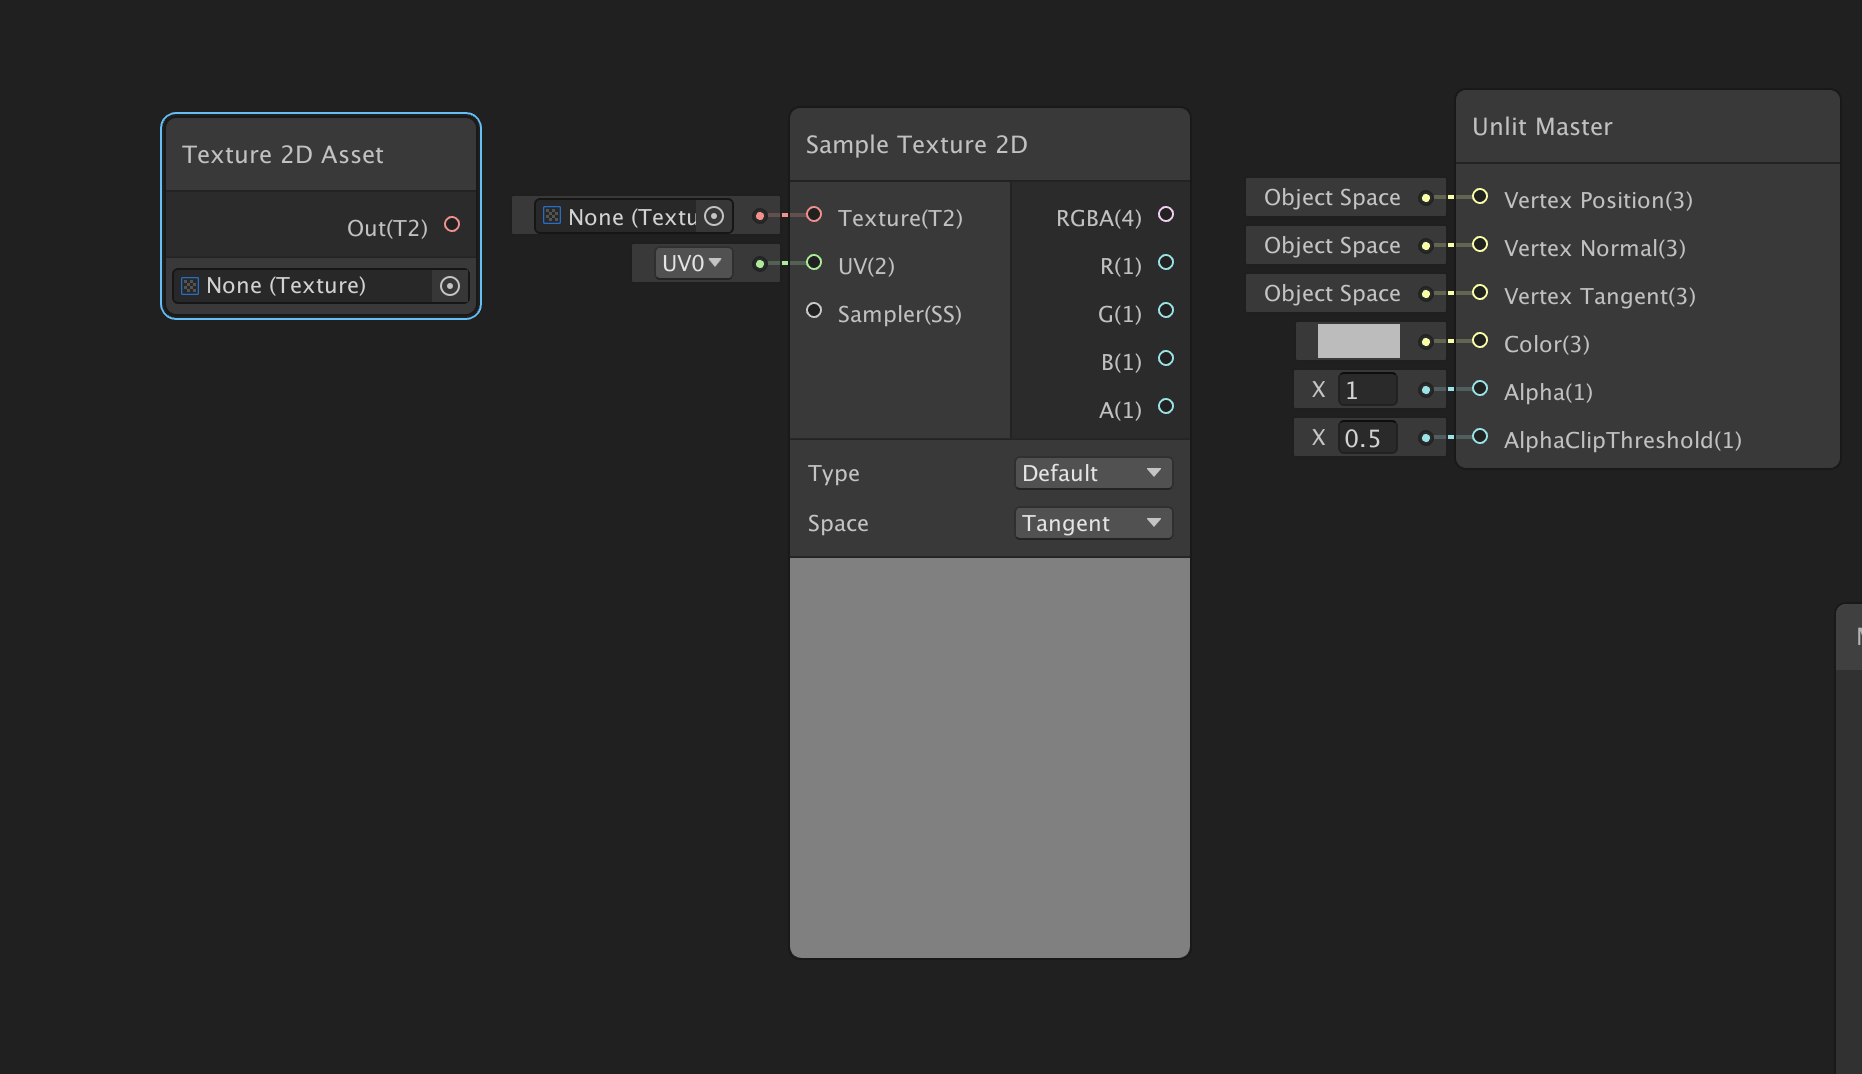Click the UV(2) input port
The height and width of the screenshot is (1074, 1862).
[x=814, y=263]
